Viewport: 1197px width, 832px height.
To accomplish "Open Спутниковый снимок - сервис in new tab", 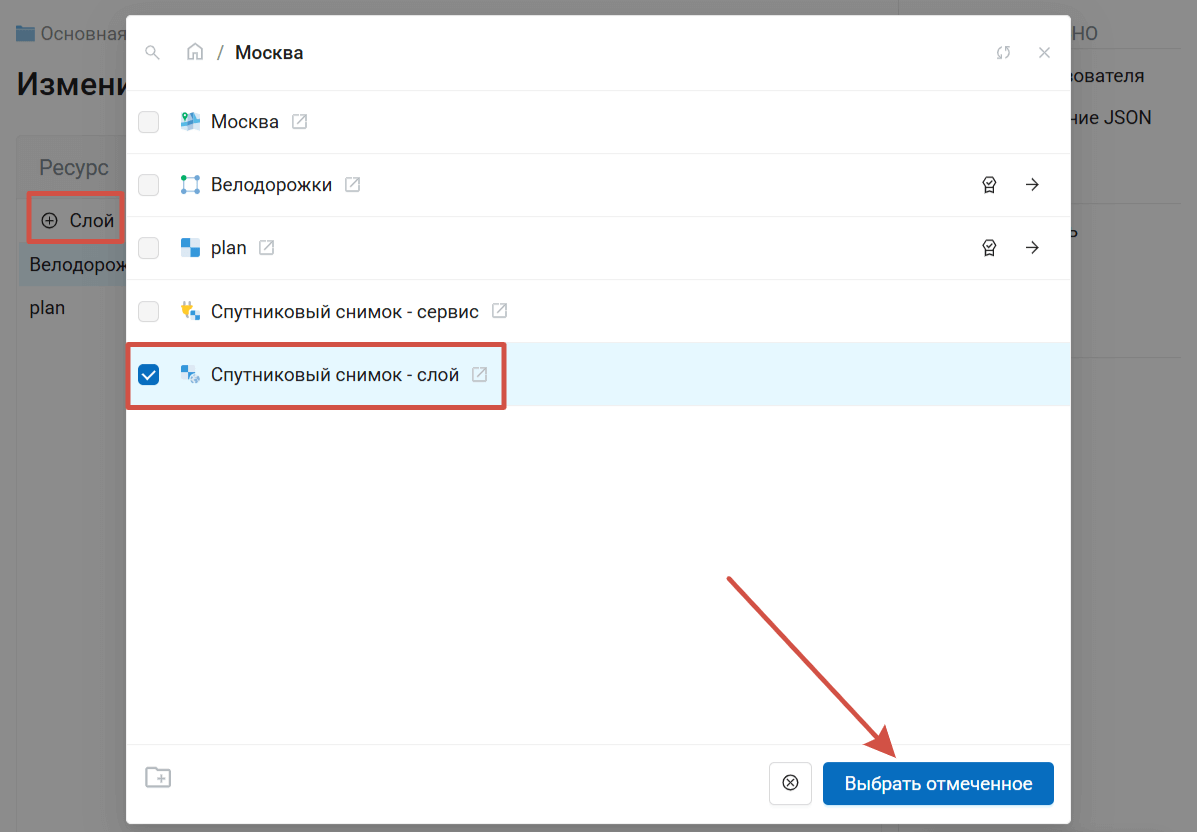I will pos(499,311).
